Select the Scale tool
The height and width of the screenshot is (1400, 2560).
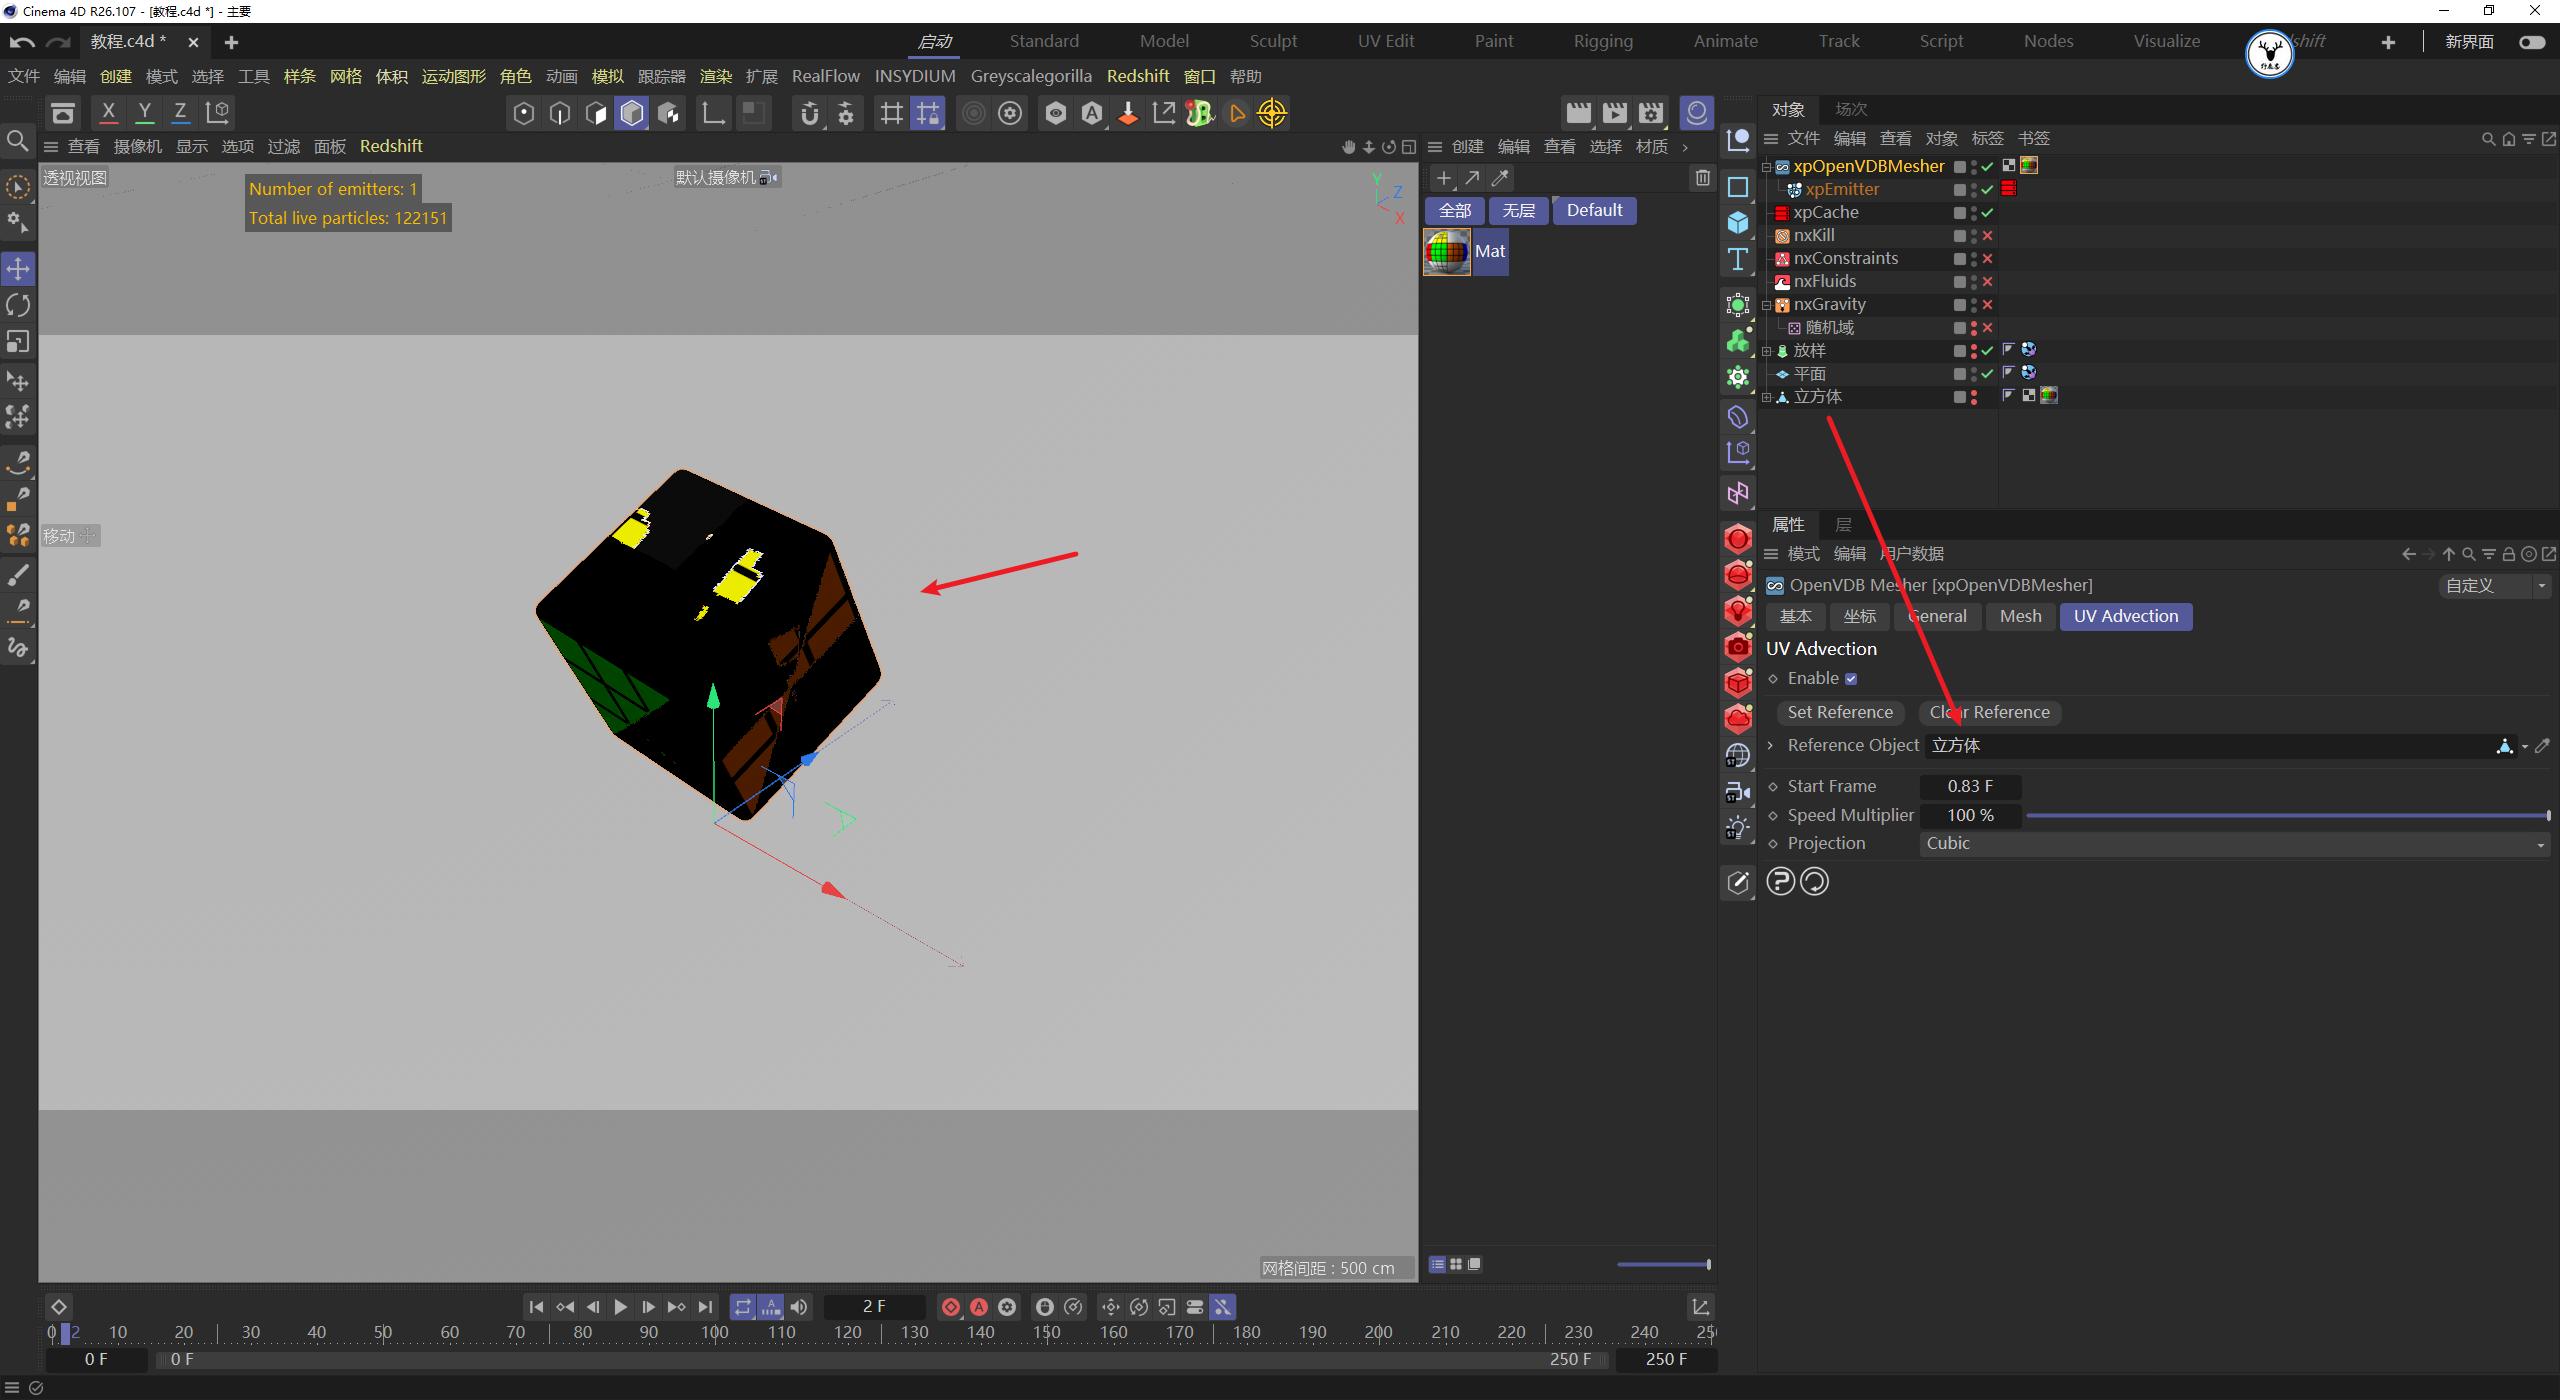[x=17, y=342]
